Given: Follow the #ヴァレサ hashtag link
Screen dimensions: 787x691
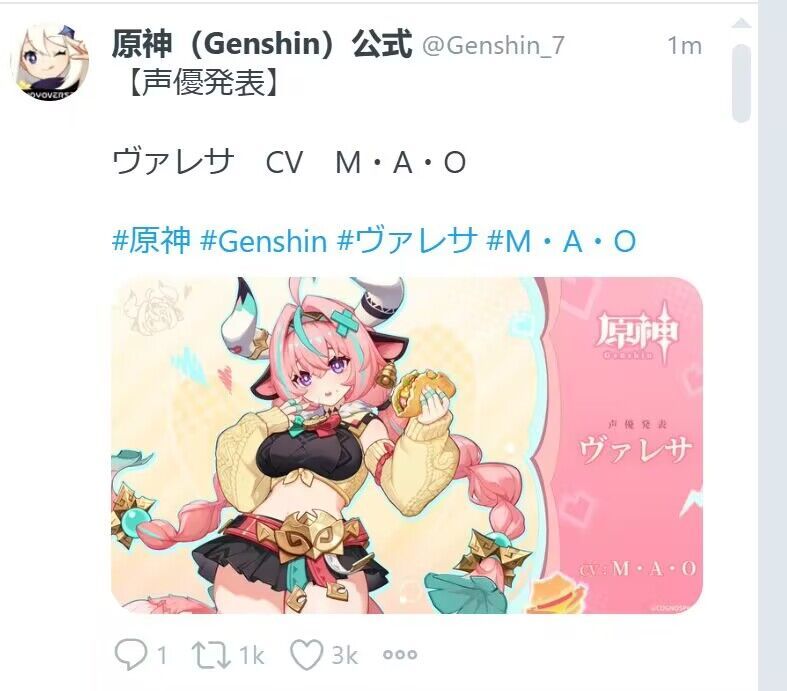Looking at the screenshot, I should pos(407,240).
